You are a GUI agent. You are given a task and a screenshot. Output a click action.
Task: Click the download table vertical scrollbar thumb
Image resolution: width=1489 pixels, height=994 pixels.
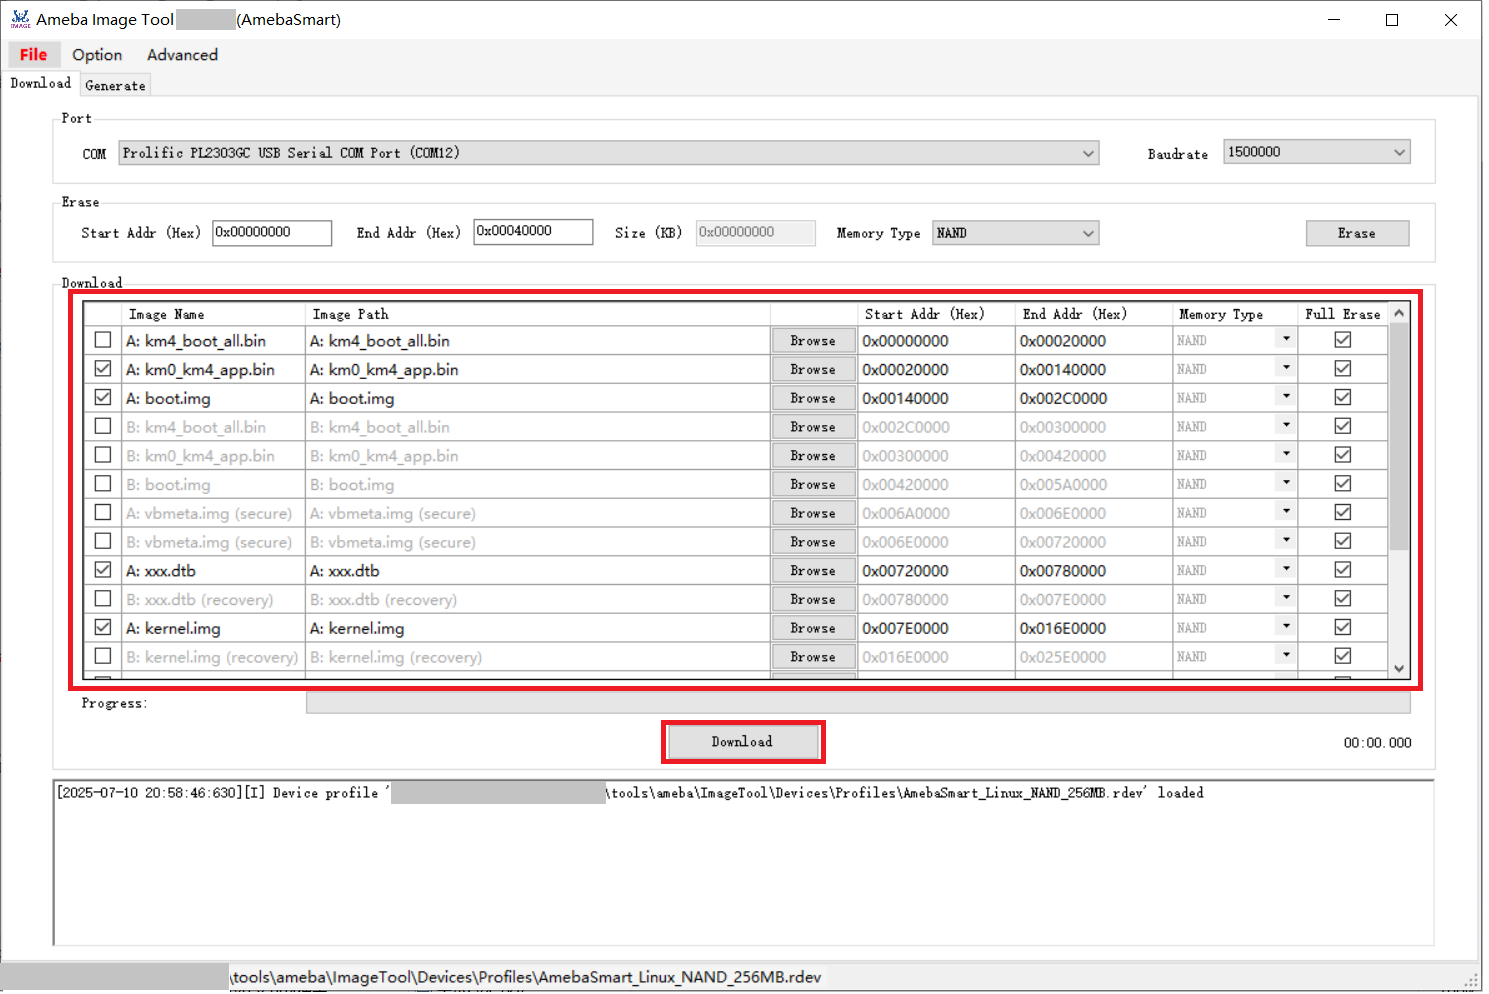coord(1399,435)
